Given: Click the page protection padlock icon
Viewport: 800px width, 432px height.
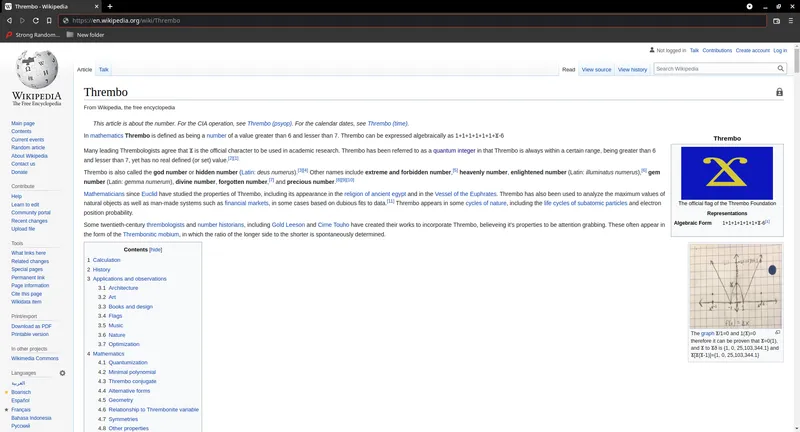Looking at the screenshot, I should click(779, 92).
